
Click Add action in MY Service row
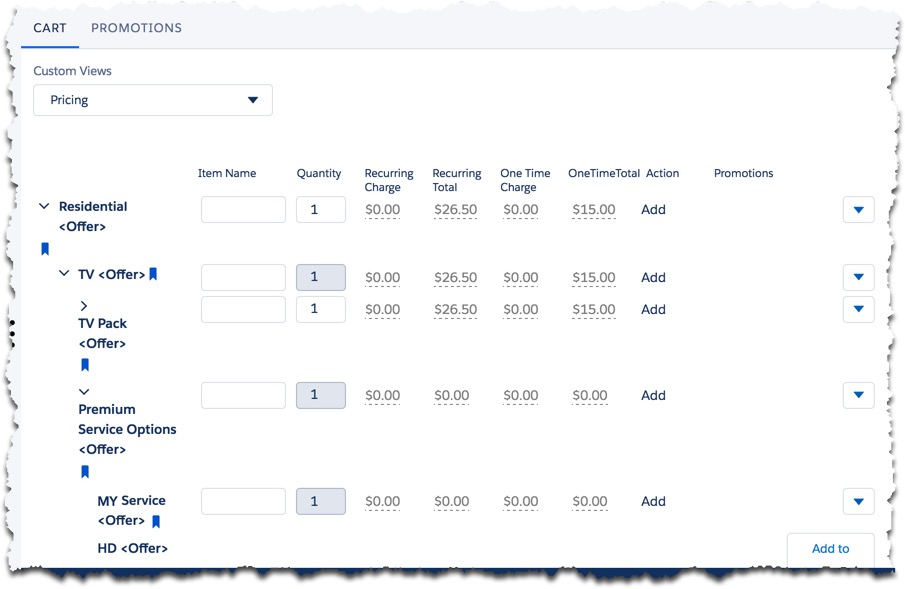[x=653, y=501]
